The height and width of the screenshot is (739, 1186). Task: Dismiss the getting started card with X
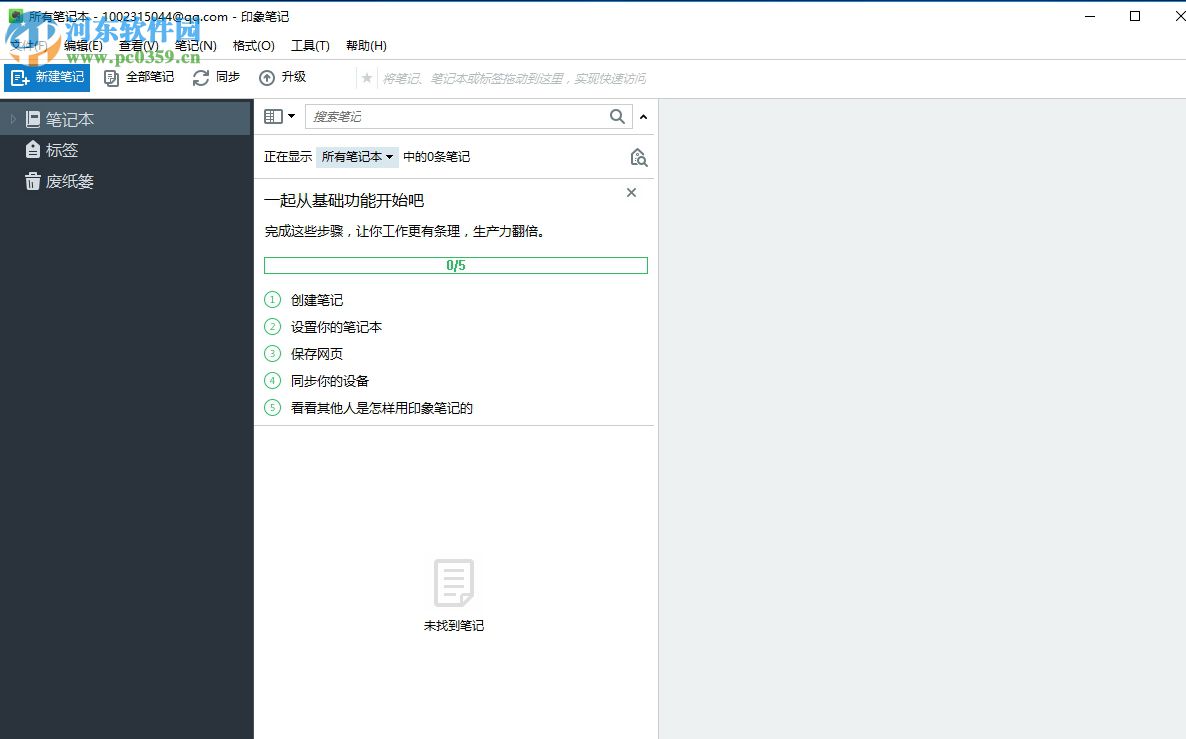(x=631, y=192)
